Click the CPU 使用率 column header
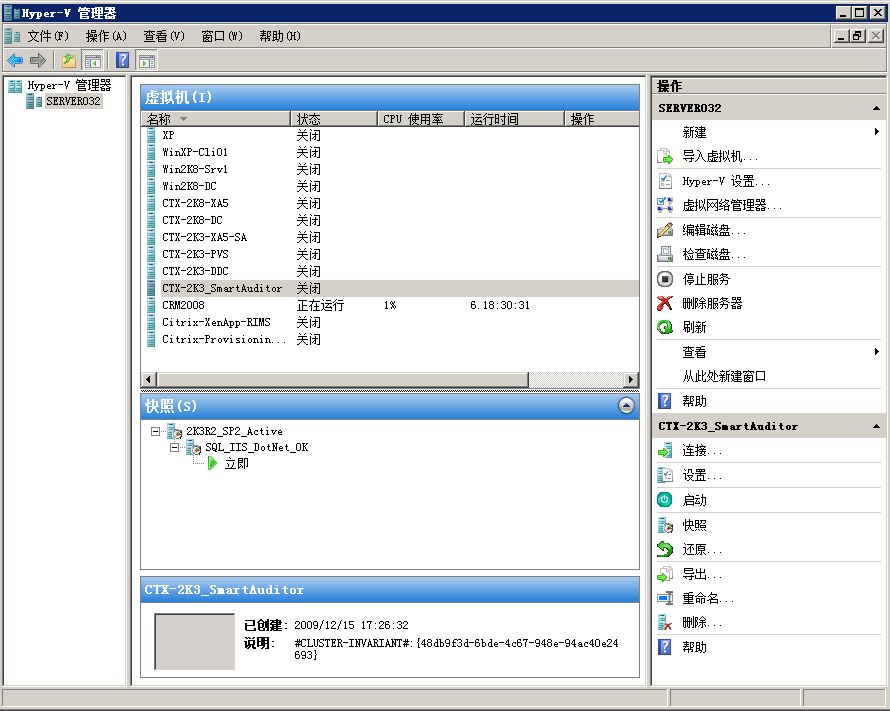This screenshot has width=890, height=711. (421, 119)
